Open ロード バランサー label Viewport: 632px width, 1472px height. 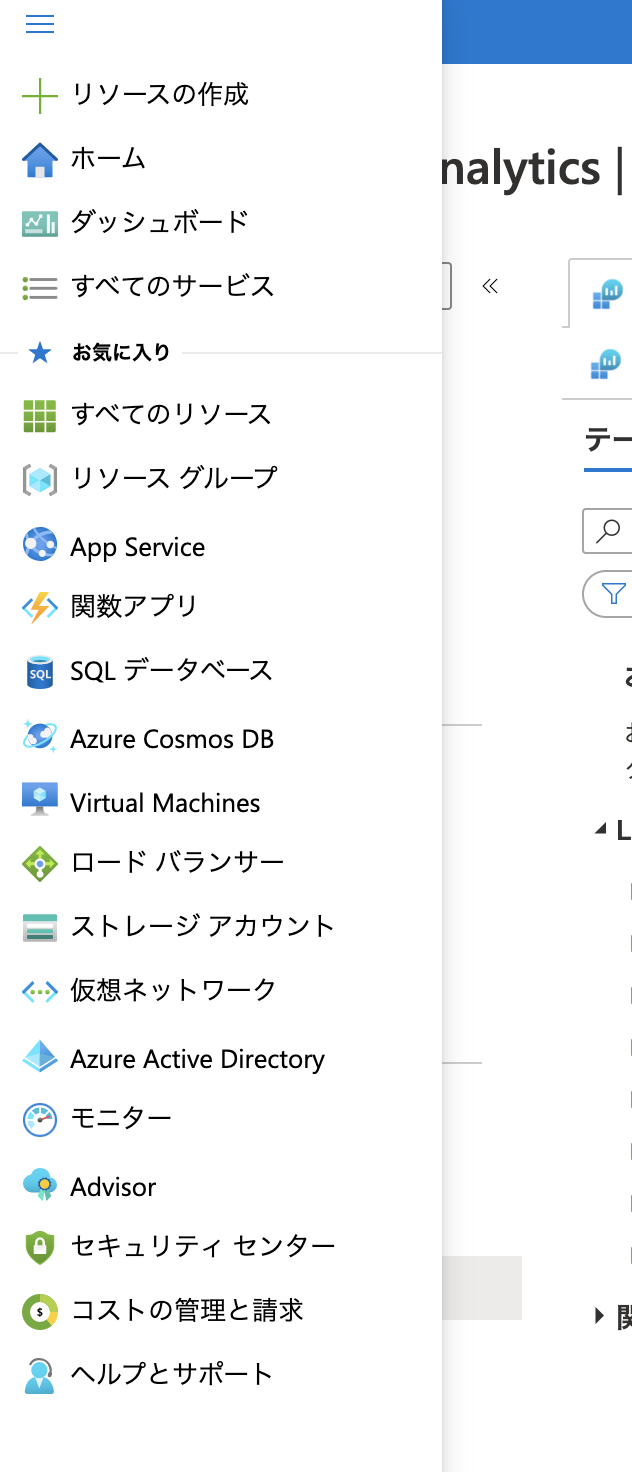pos(178,863)
